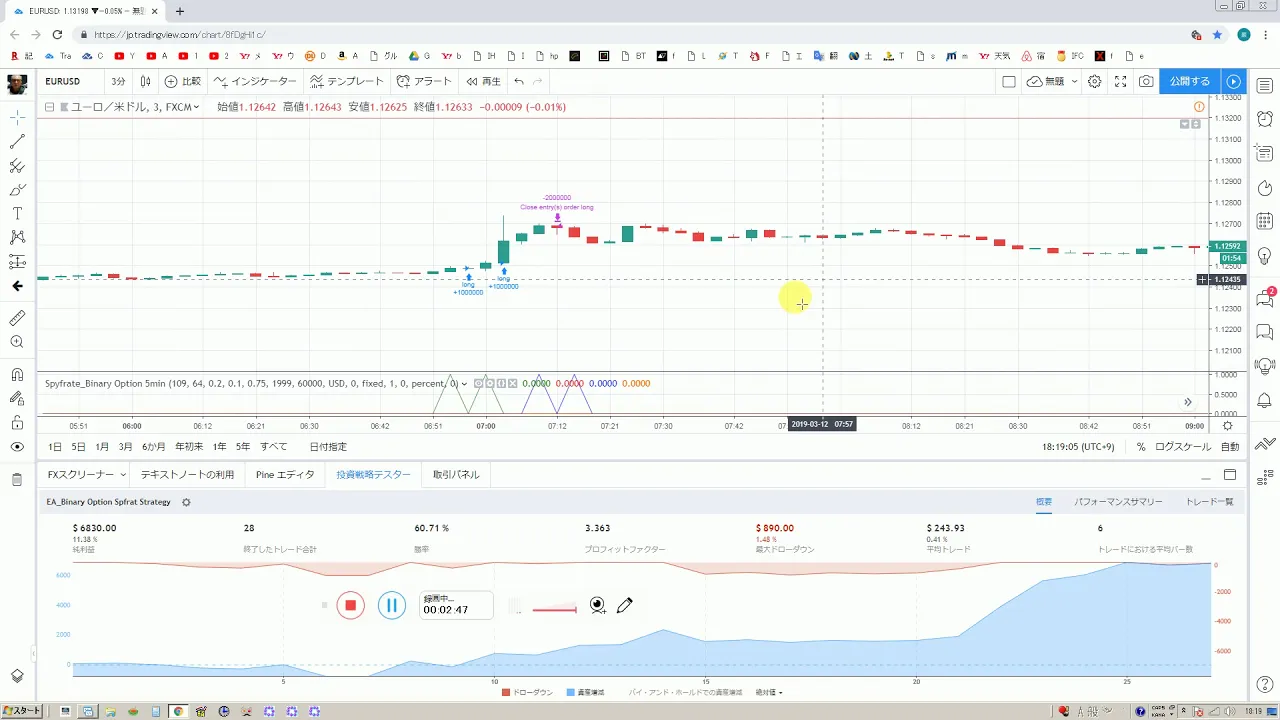The height and width of the screenshot is (720, 1280).
Task: Select the text annotation tool
Action: click(17, 214)
